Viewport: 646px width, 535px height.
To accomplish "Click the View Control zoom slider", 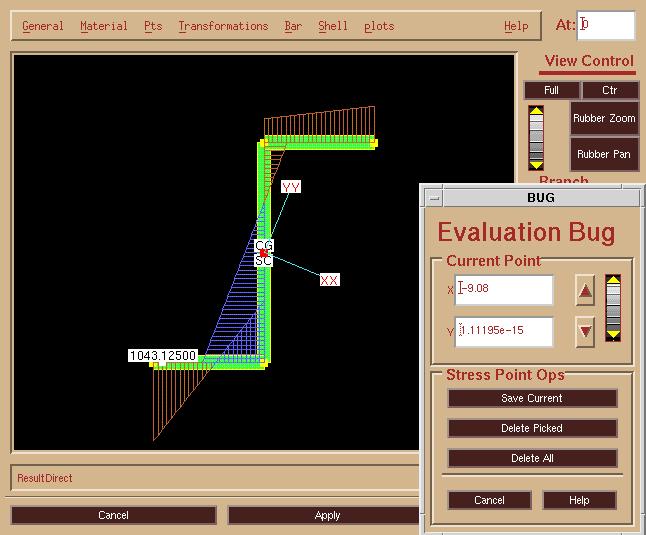I will [537, 137].
